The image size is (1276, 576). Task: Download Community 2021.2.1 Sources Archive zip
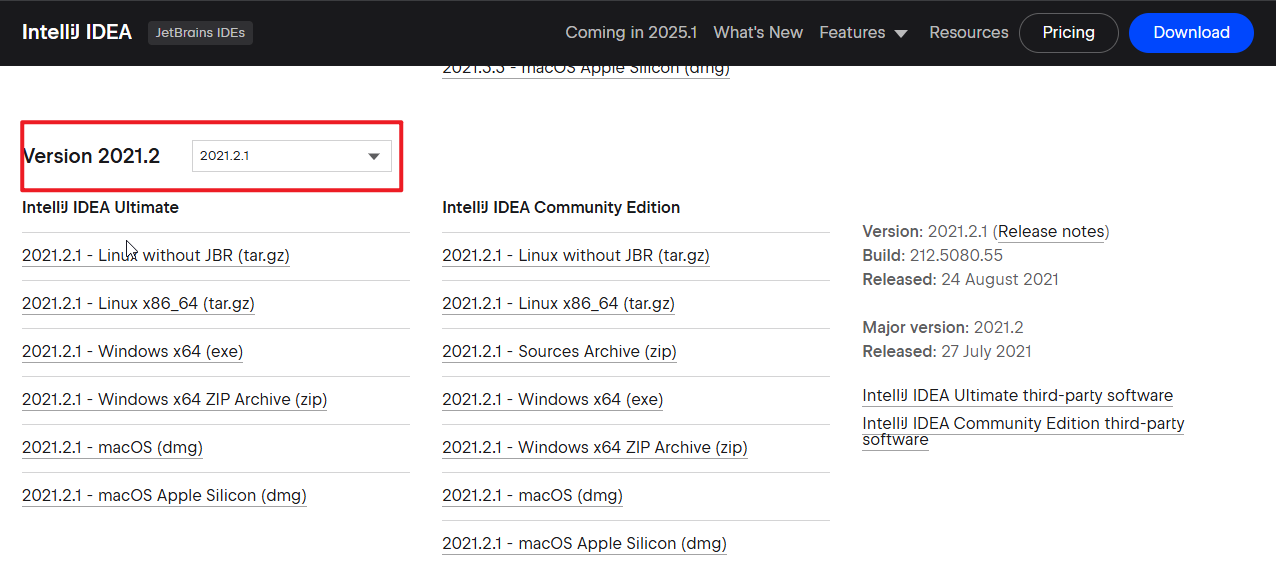pyautogui.click(x=559, y=352)
